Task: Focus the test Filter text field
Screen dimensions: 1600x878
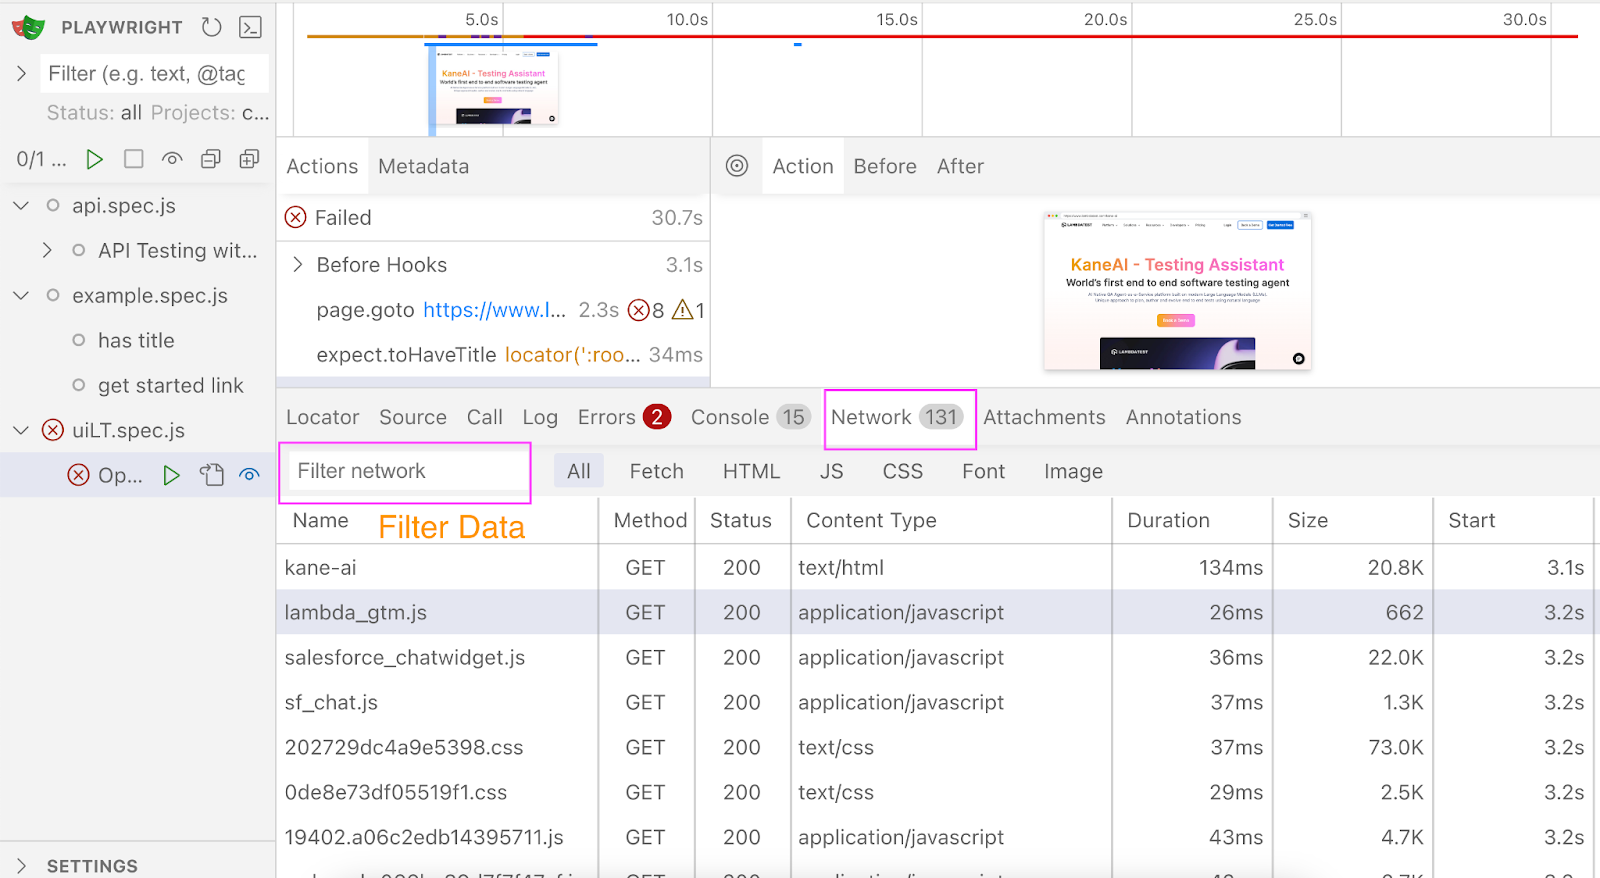Action: tap(155, 73)
